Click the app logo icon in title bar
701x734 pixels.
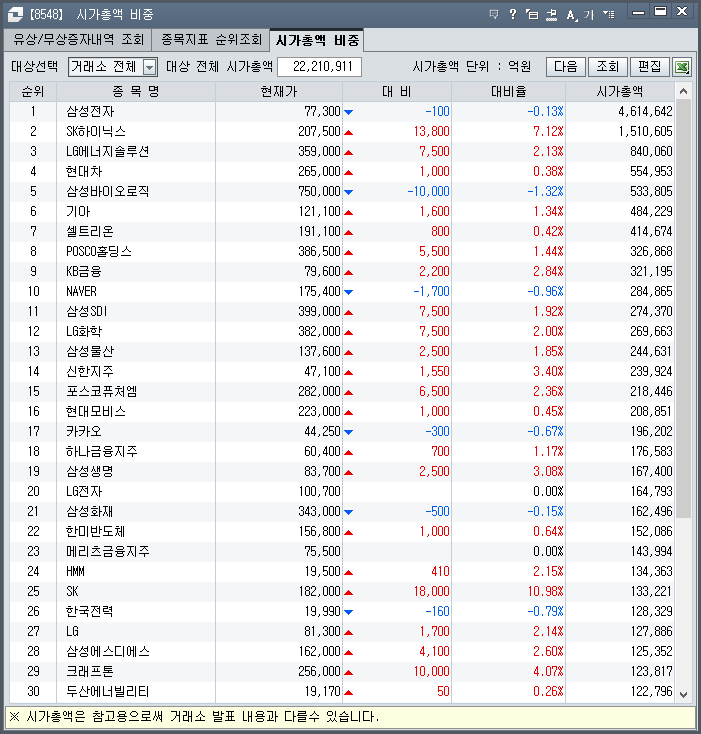click(x=15, y=15)
